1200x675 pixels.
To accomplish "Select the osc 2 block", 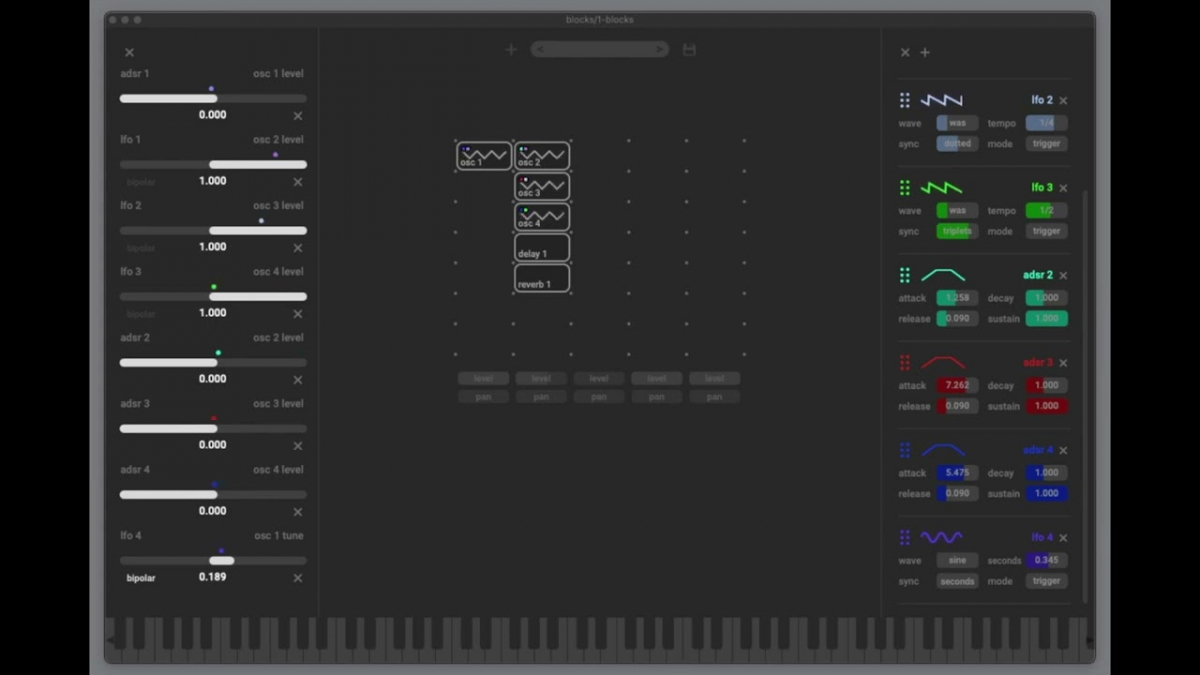I will click(x=542, y=156).
